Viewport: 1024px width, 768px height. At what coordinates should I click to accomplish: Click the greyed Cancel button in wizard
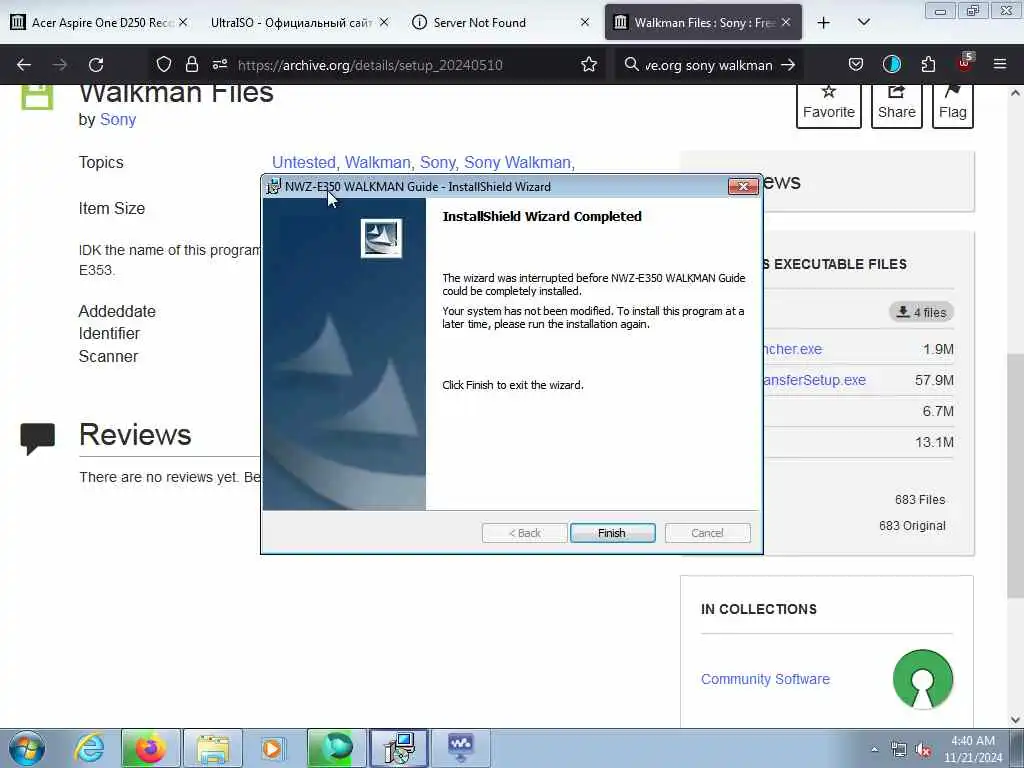click(707, 533)
